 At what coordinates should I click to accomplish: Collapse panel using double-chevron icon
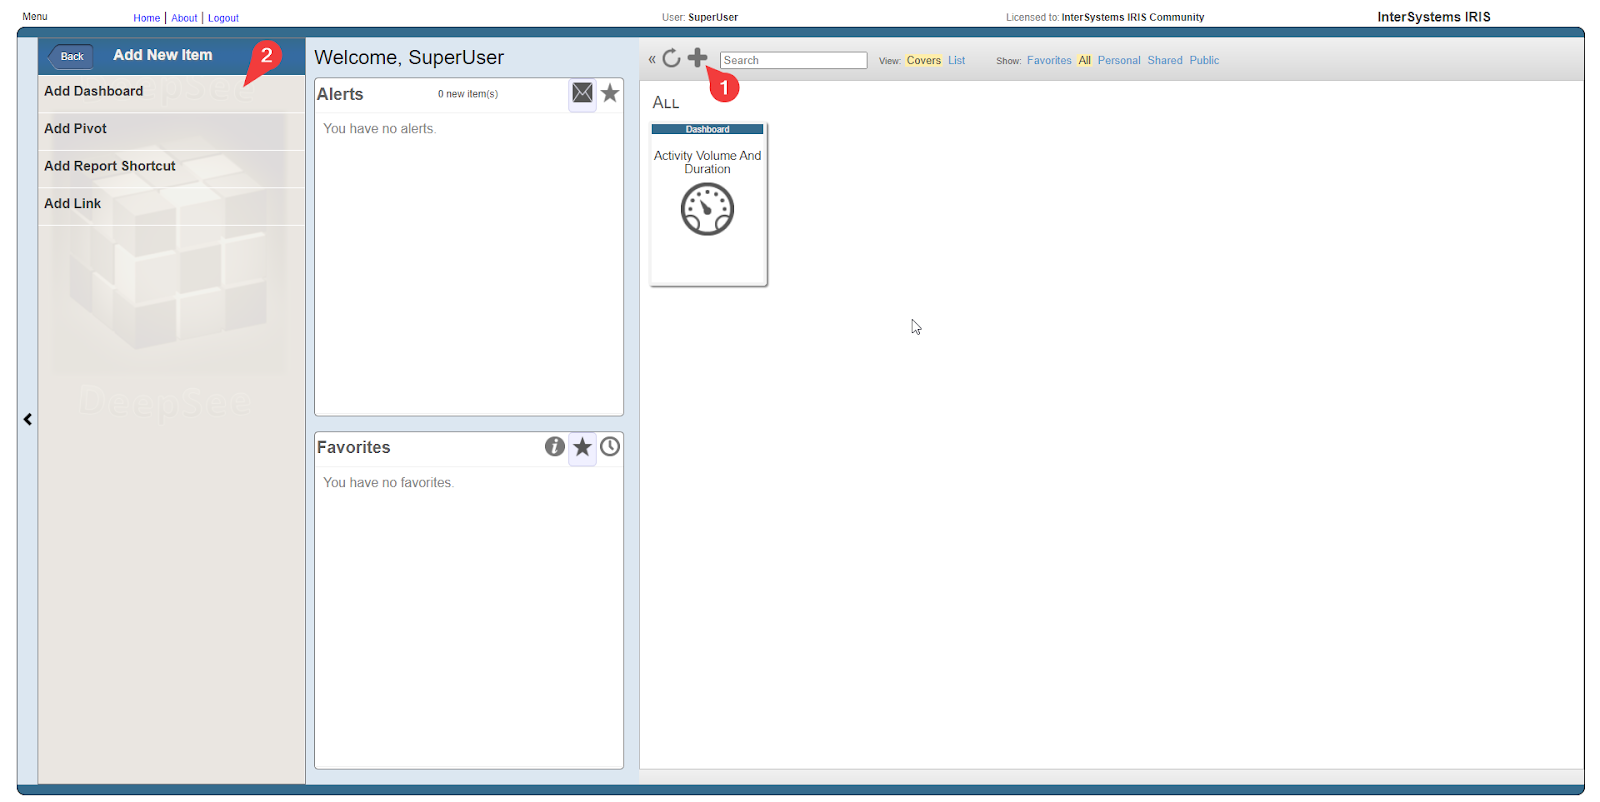tap(652, 60)
